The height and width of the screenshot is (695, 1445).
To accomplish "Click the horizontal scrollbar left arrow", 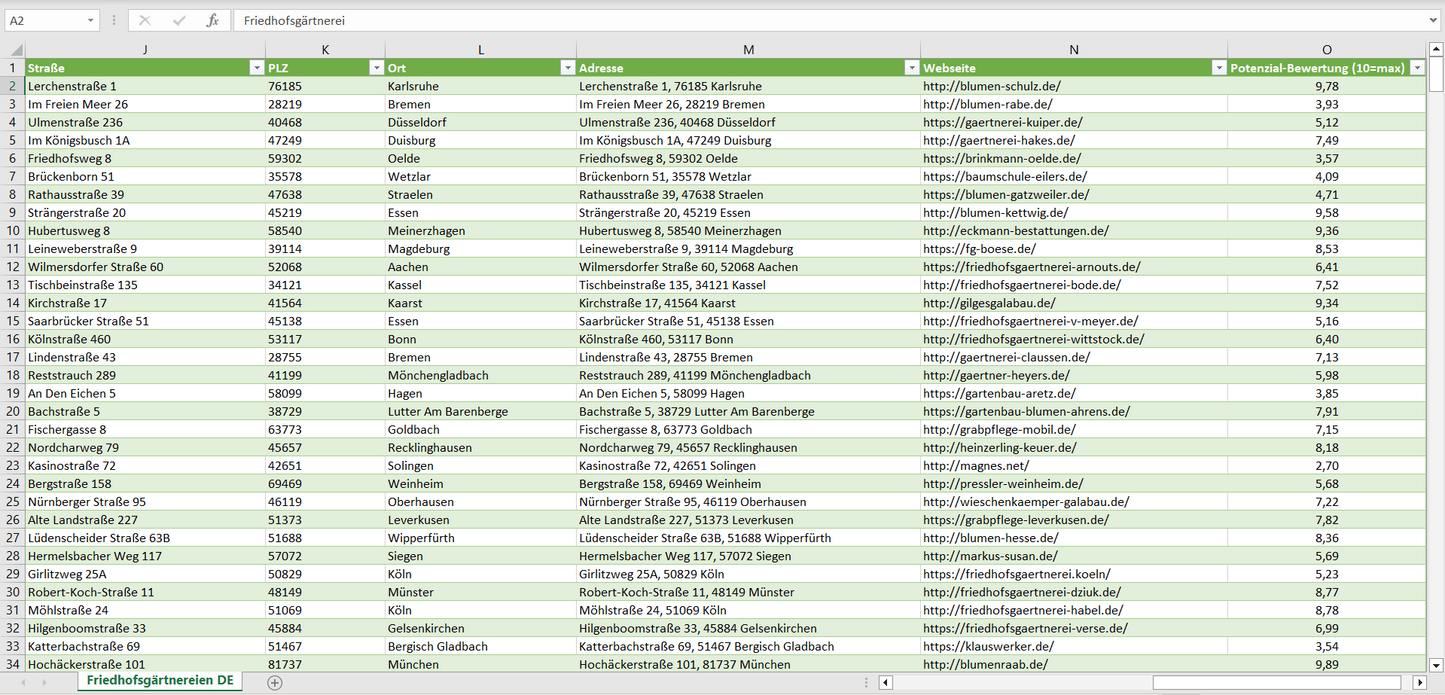I will click(x=886, y=682).
